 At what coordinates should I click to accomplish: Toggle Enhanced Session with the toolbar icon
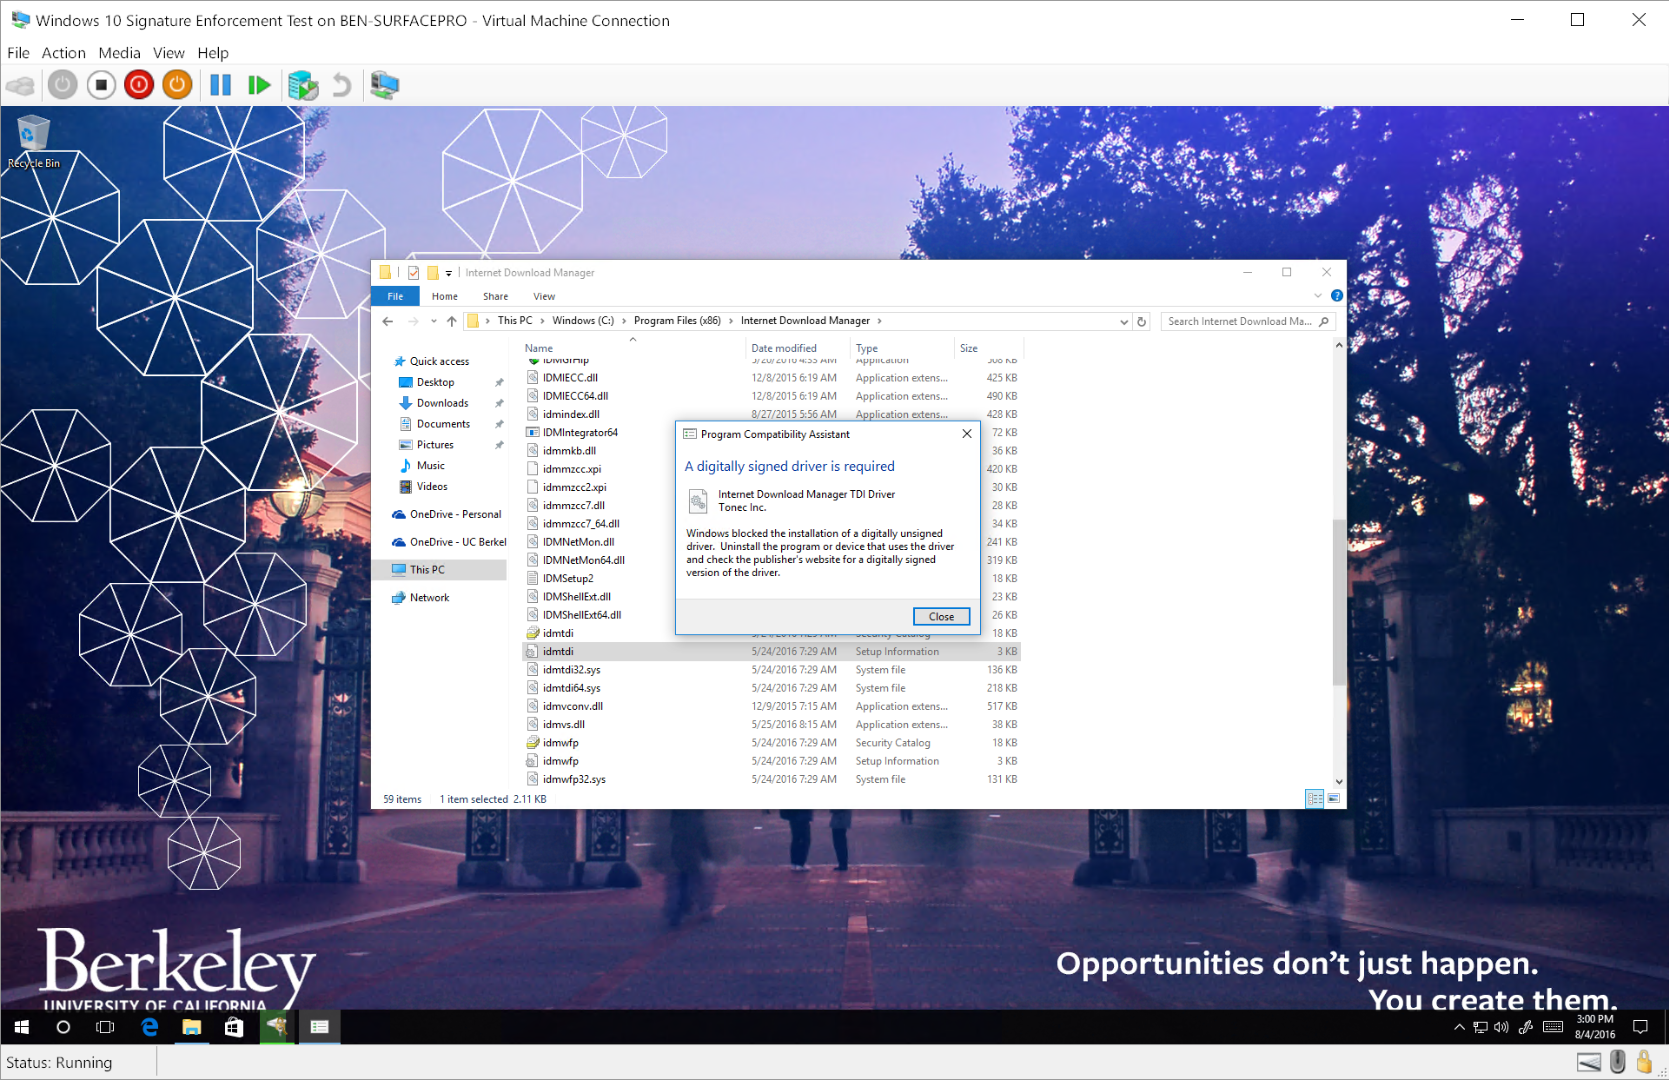coord(384,85)
